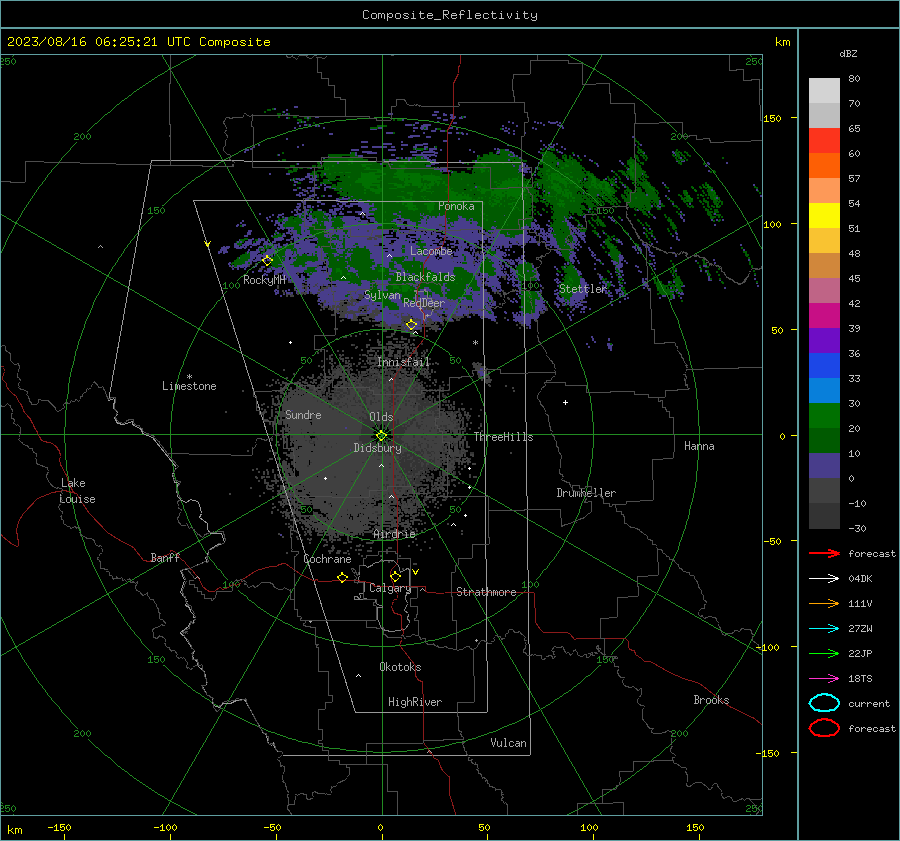900x841 pixels.
Task: Click the Innisfail label on the map
Action: coord(403,362)
